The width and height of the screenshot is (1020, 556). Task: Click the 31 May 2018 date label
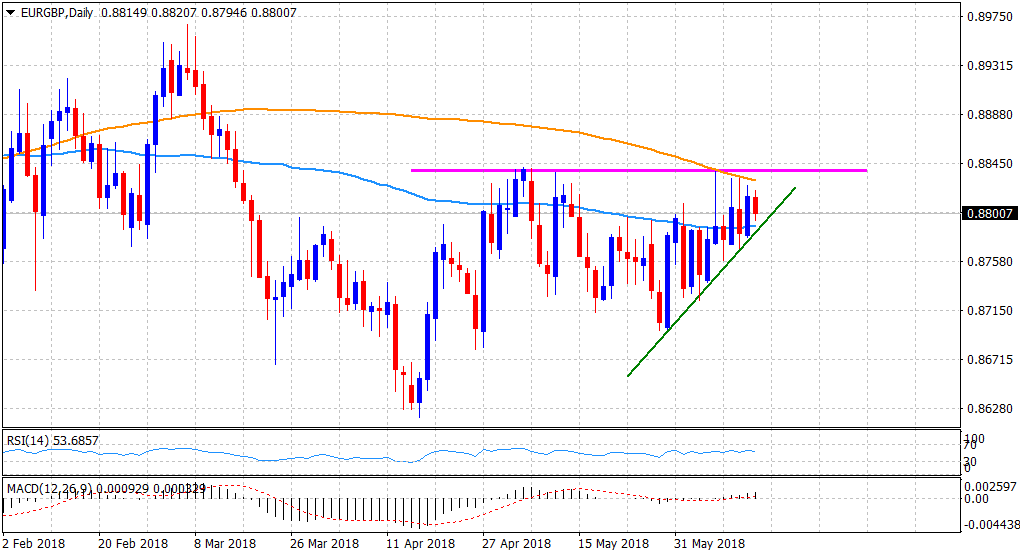click(x=708, y=543)
